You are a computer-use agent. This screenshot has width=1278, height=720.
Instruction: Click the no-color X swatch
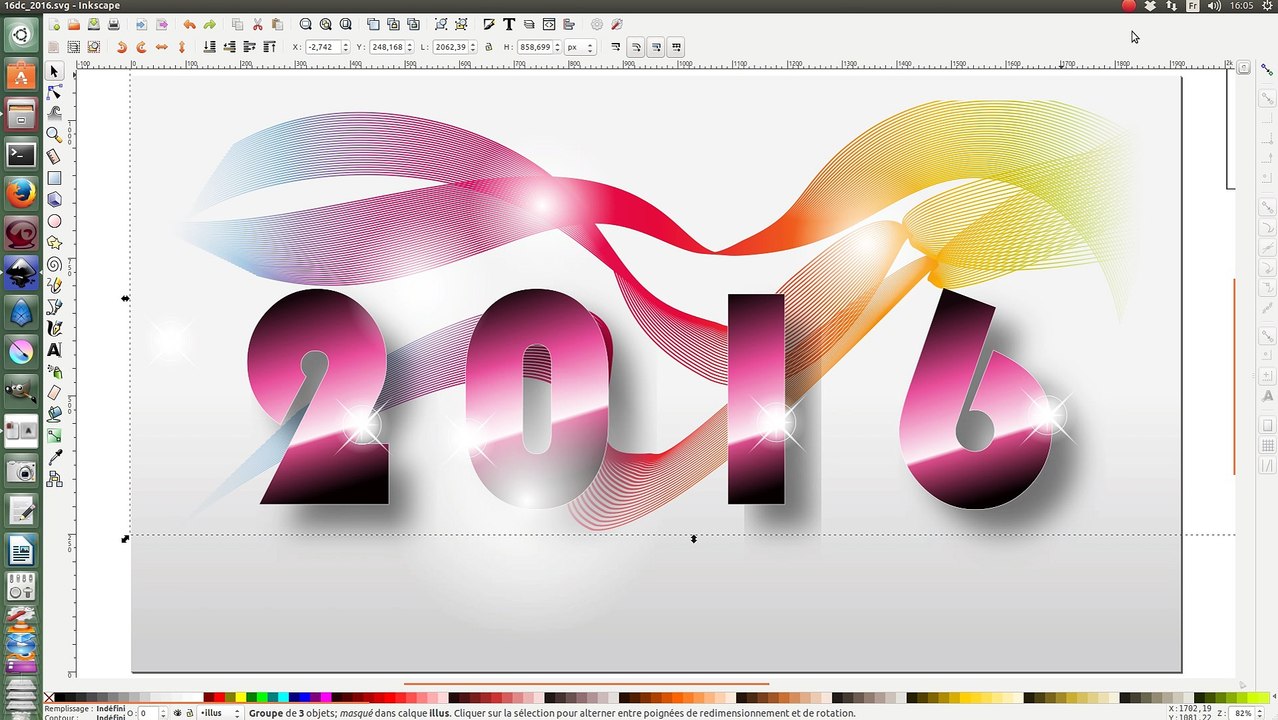[x=49, y=697]
